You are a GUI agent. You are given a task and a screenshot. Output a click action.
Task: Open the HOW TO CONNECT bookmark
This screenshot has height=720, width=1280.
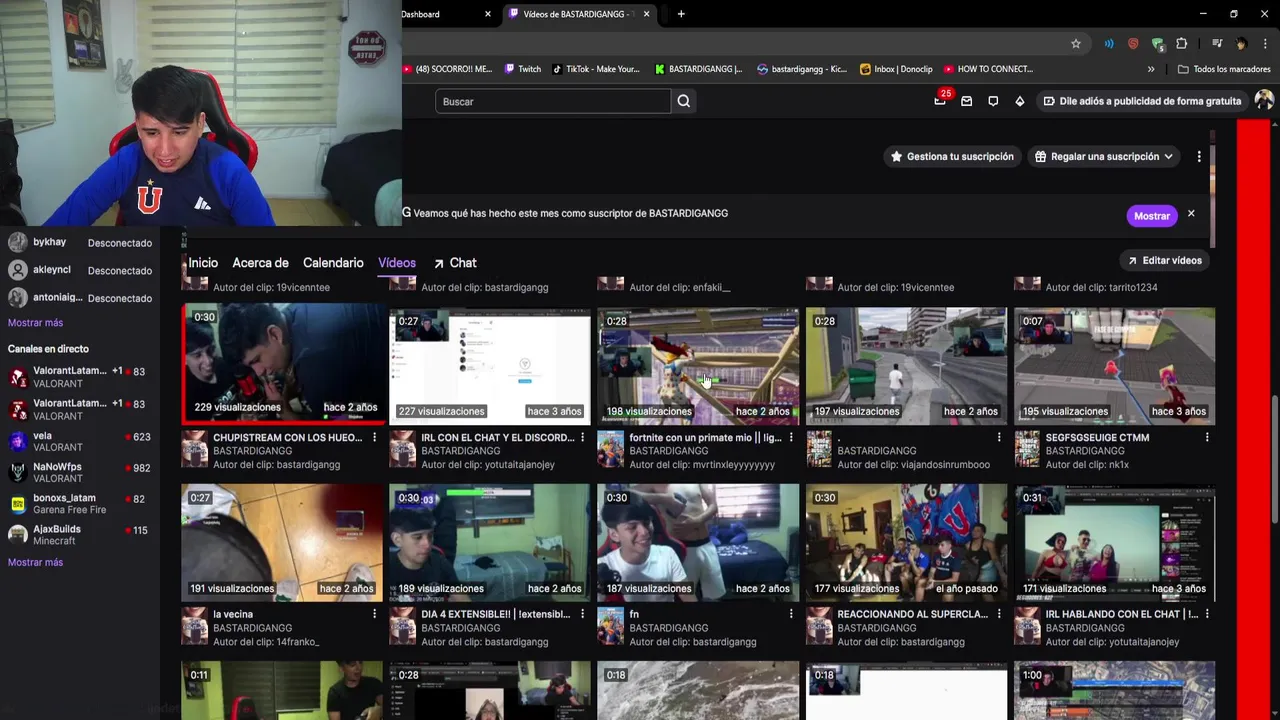tap(988, 69)
